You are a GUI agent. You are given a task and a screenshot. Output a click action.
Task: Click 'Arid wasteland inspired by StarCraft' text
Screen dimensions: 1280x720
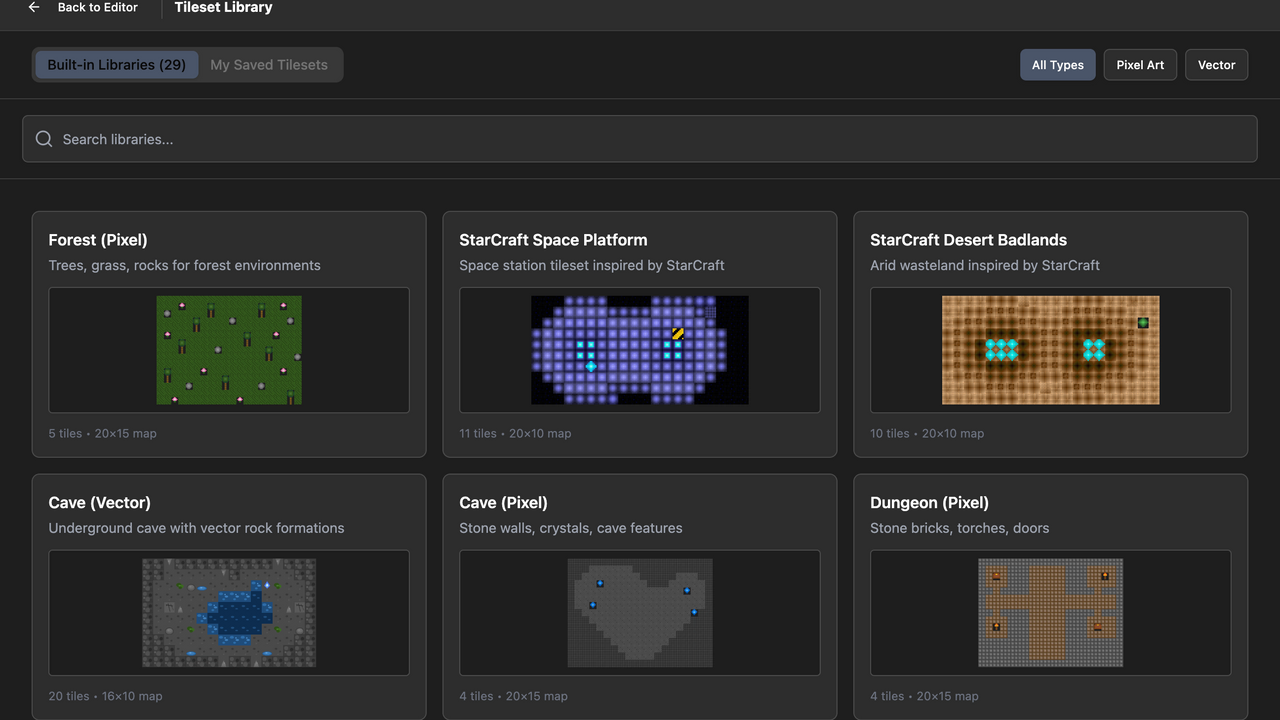tap(985, 266)
